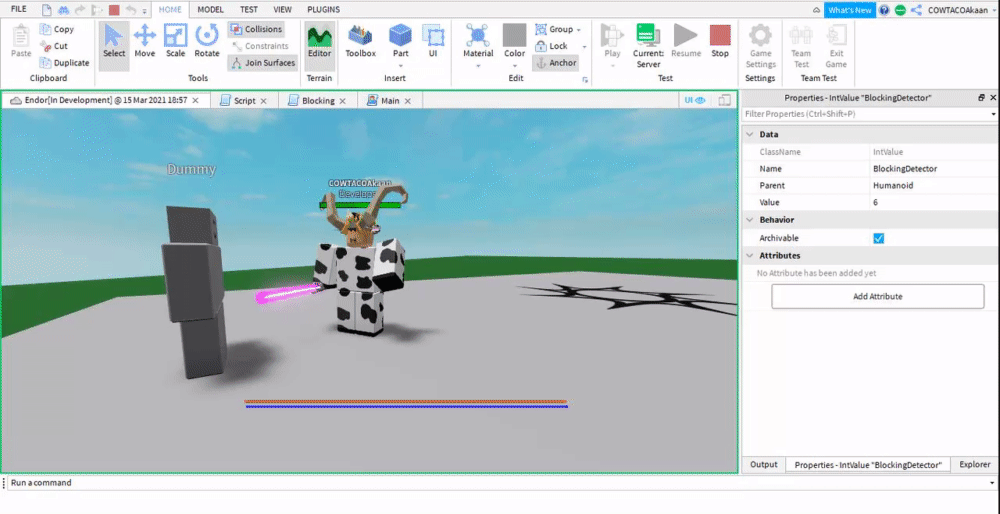This screenshot has width=1000, height=514.
Task: Click the Team Test button
Action: [801, 45]
